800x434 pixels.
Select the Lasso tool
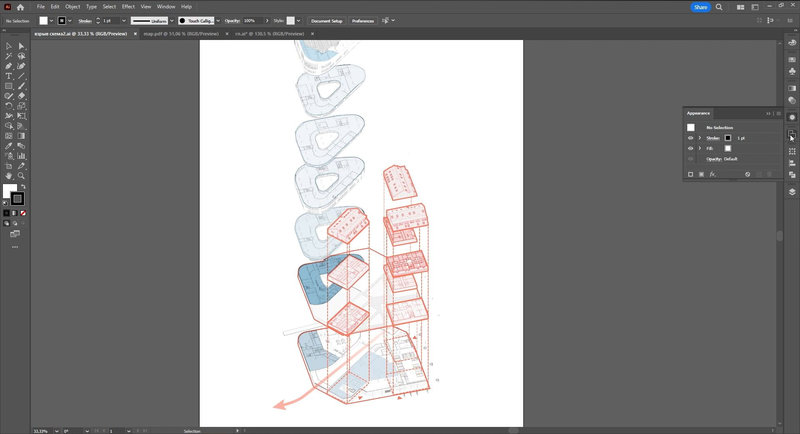click(21, 56)
